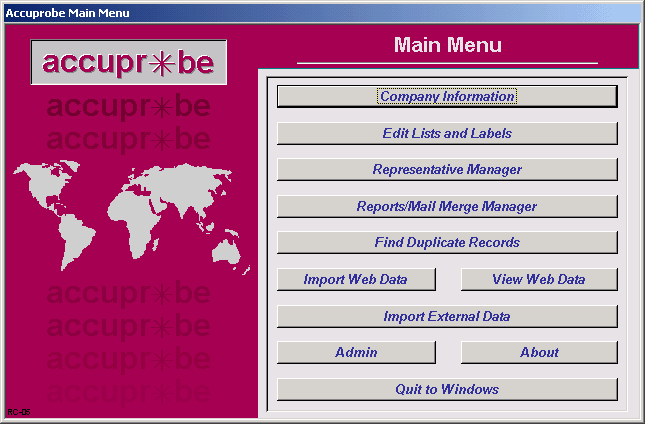Viewport: 645px width, 424px height.
Task: Click the Accuprobe Main Menu title bar
Action: [322, 13]
